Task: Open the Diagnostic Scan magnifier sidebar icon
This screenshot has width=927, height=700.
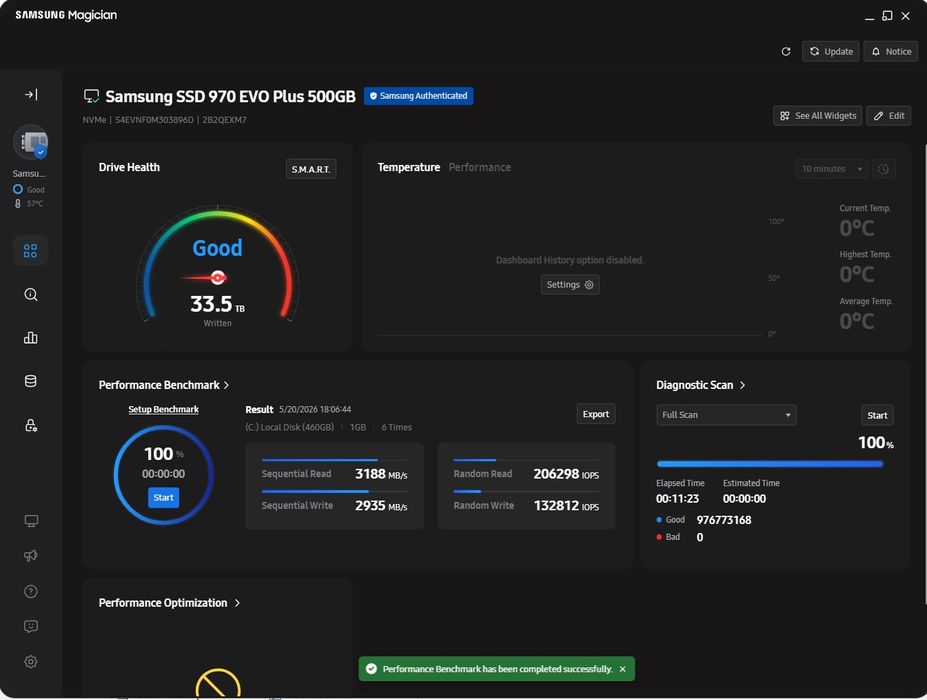Action: point(31,294)
